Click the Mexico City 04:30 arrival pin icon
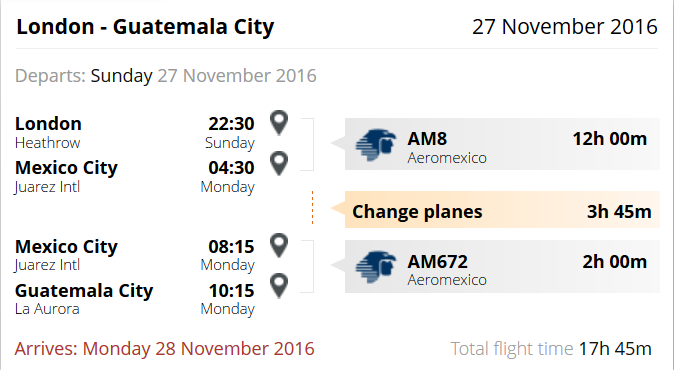The height and width of the screenshot is (370, 674). [279, 163]
